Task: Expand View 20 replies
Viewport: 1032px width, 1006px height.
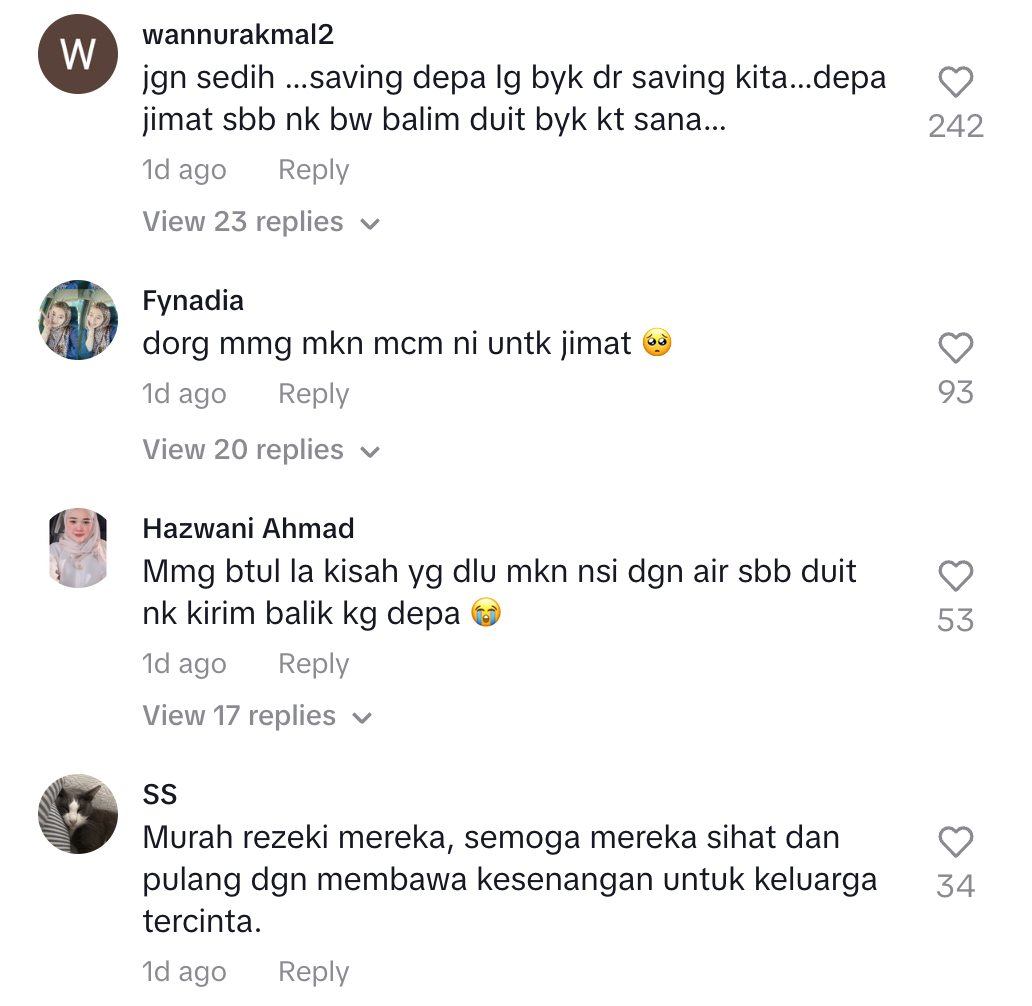Action: 261,450
